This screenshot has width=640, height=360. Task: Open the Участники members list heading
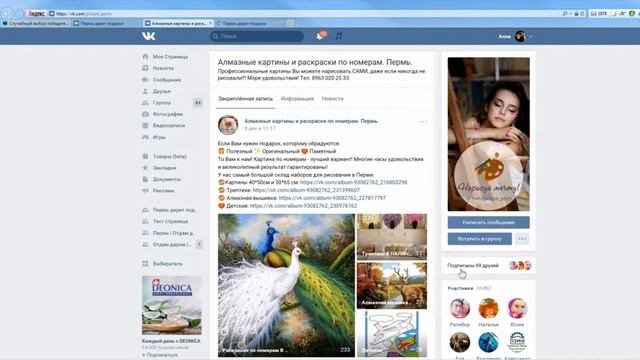[460, 288]
